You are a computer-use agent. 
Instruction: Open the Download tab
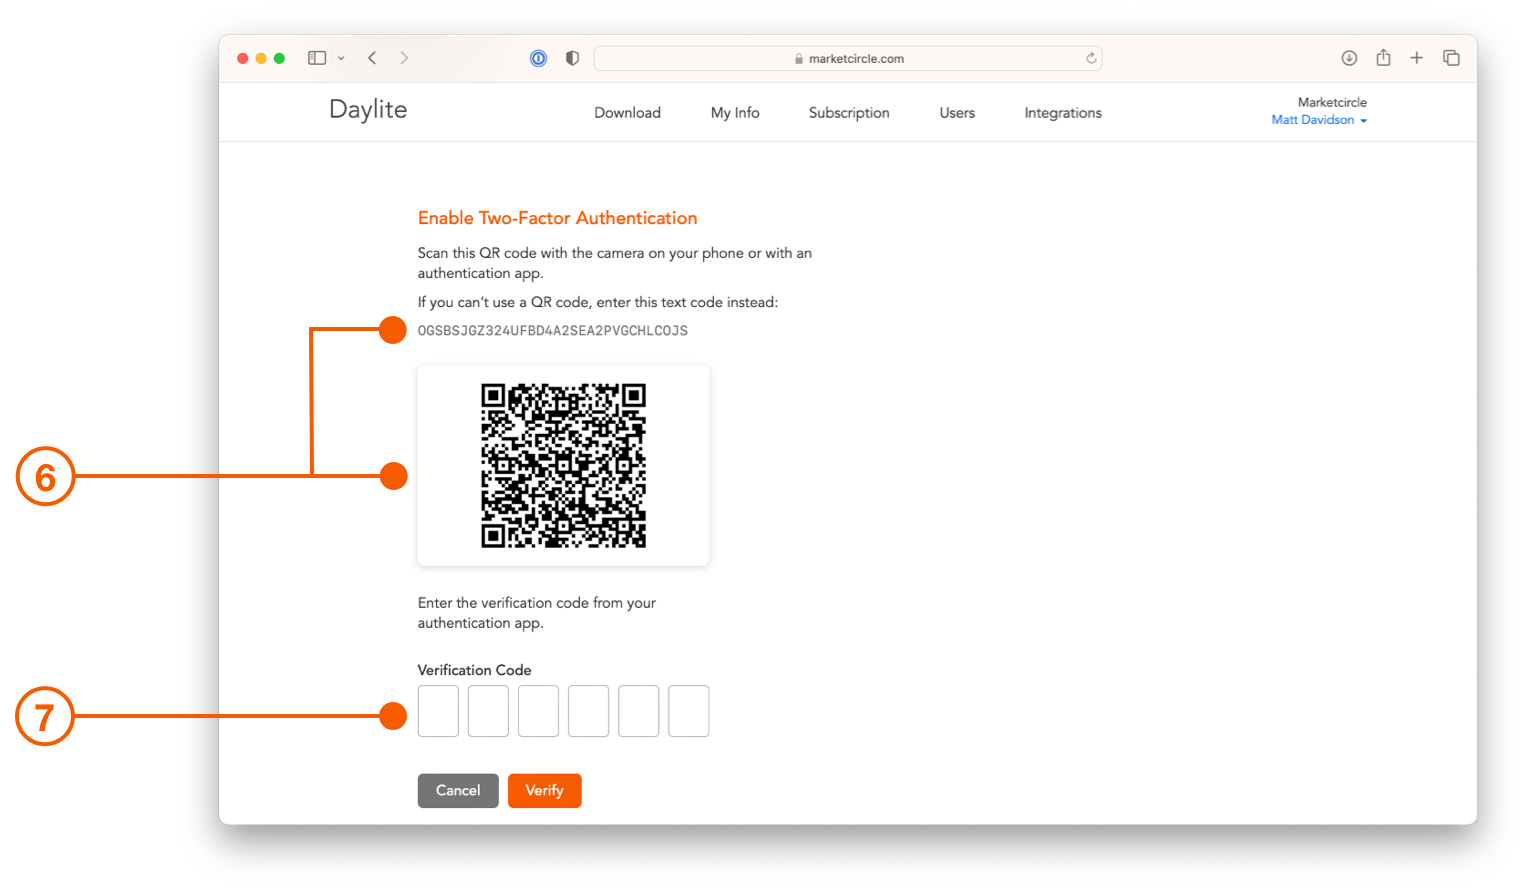[x=627, y=113]
